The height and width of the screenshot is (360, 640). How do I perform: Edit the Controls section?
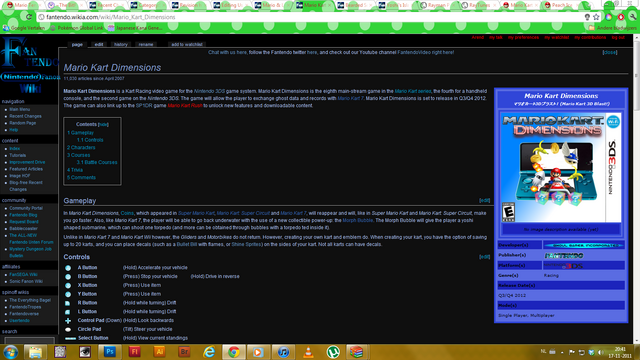(484, 257)
